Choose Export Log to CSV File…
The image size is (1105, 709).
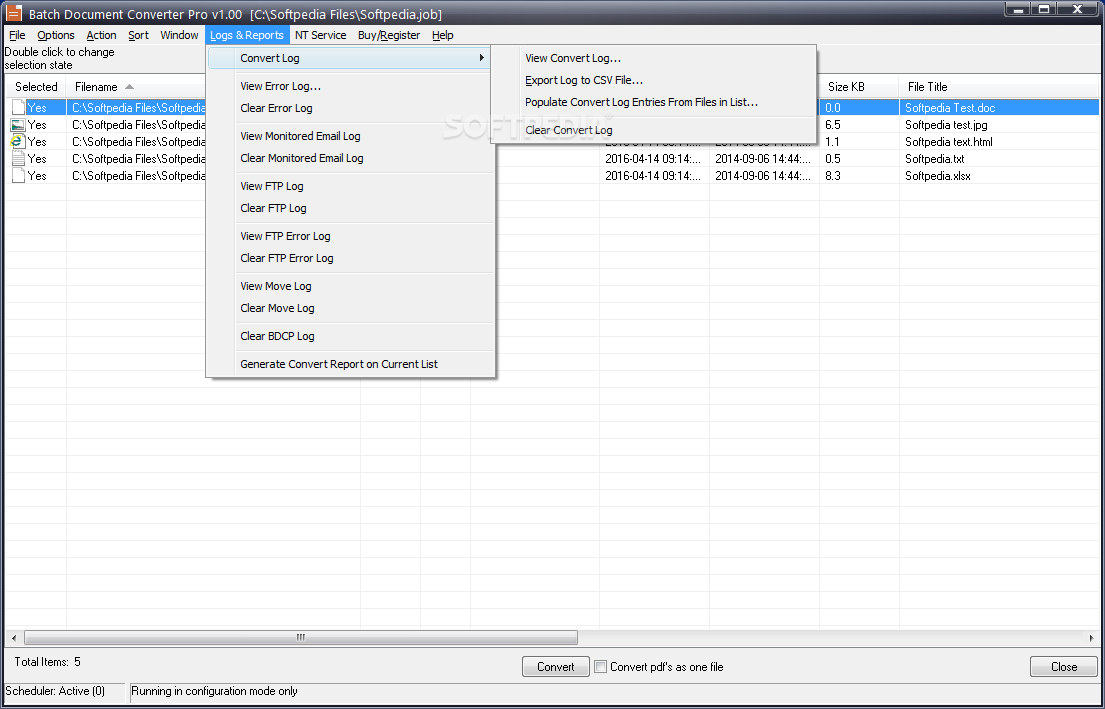point(584,80)
